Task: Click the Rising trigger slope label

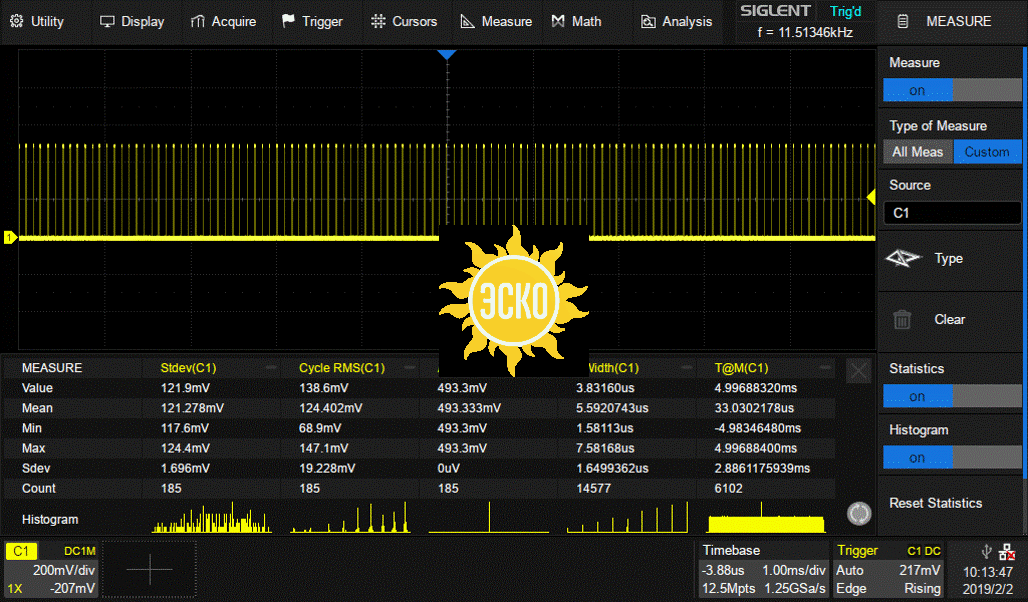Action: (922, 588)
